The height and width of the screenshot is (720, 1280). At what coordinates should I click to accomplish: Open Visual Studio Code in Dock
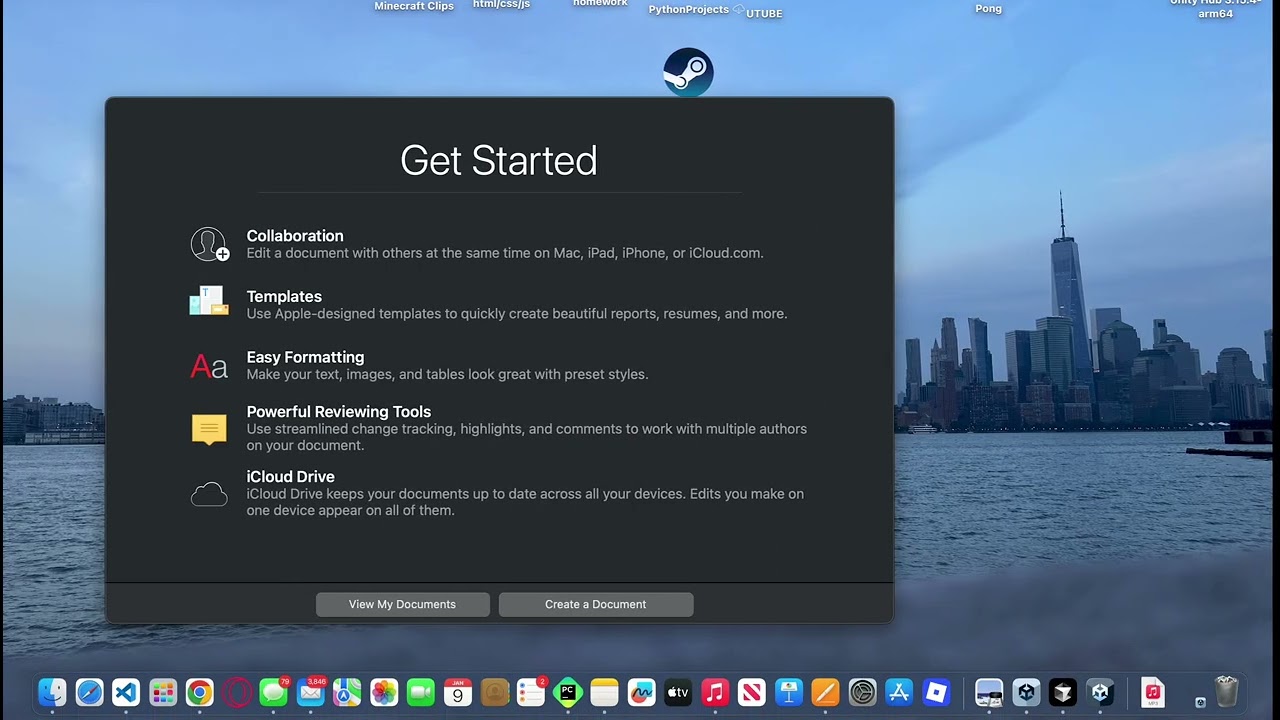pos(126,692)
